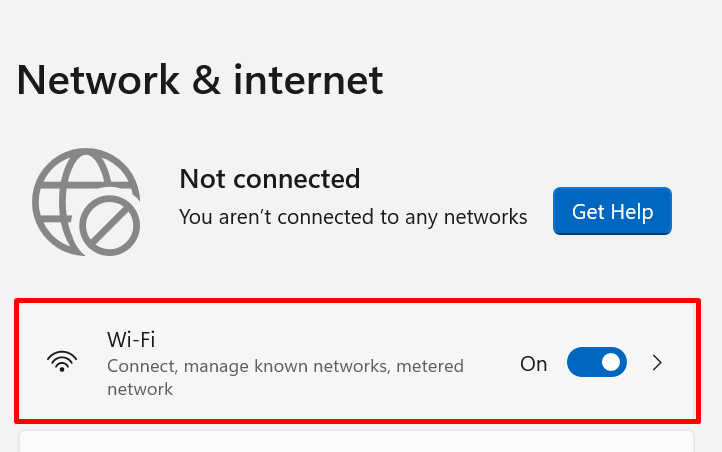Click the "Wi-Fi" title text

pos(131,339)
